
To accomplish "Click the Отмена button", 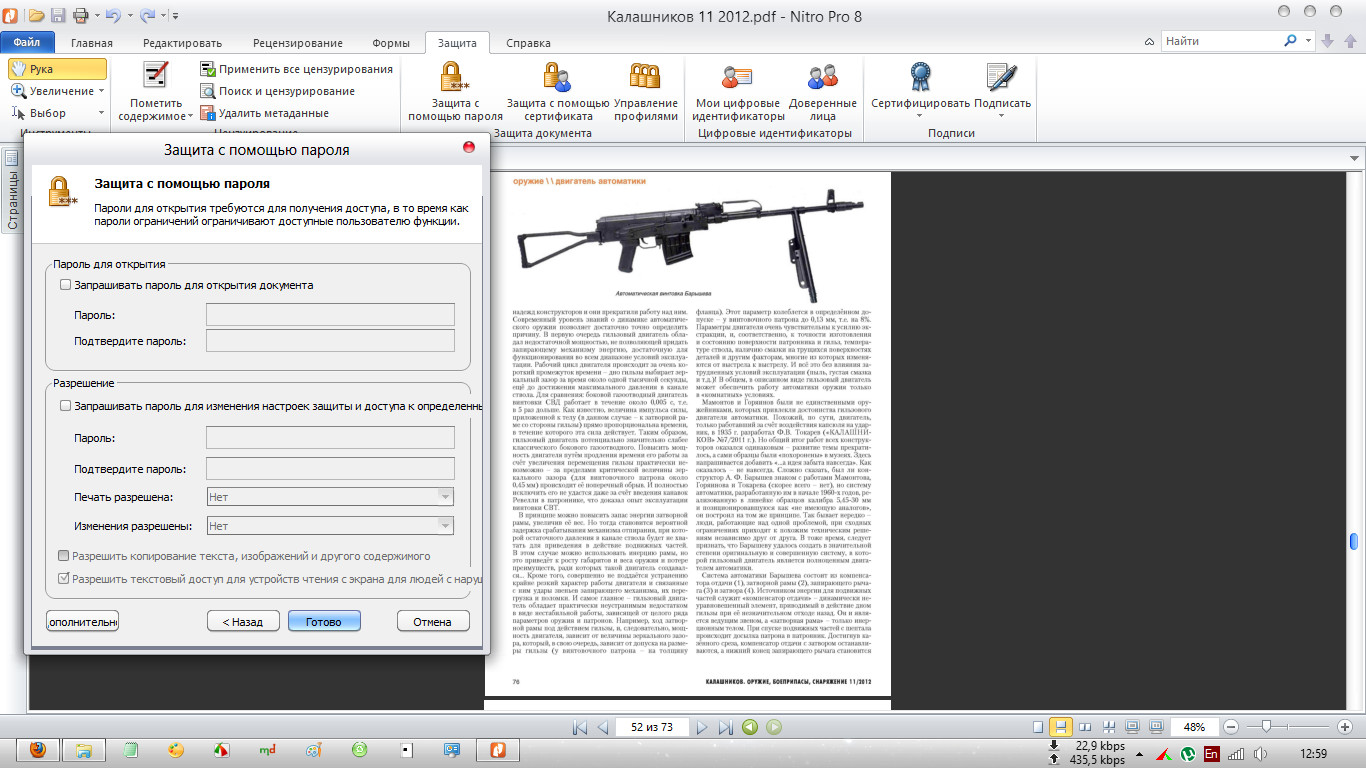I will 433,621.
